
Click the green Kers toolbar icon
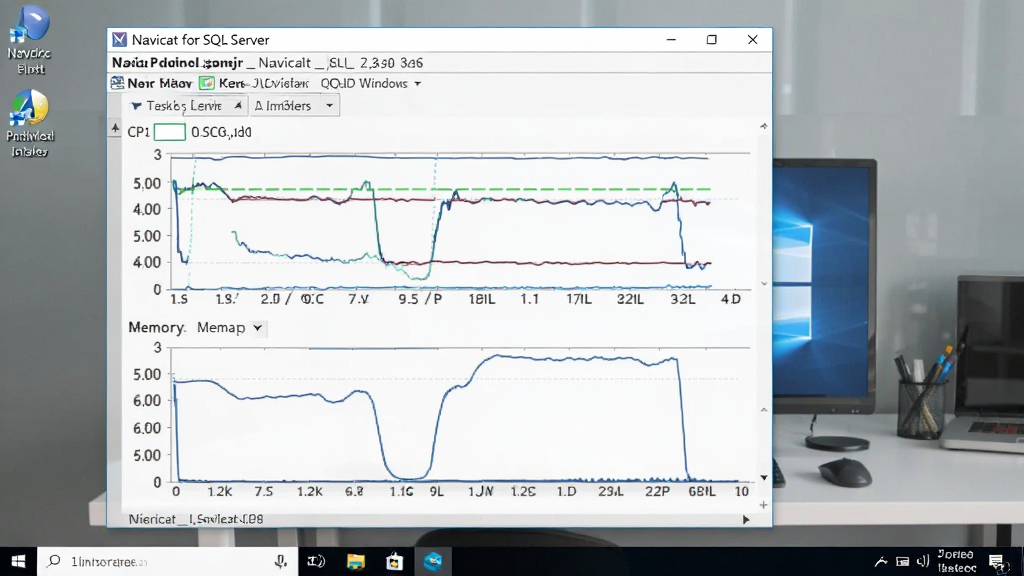206,83
